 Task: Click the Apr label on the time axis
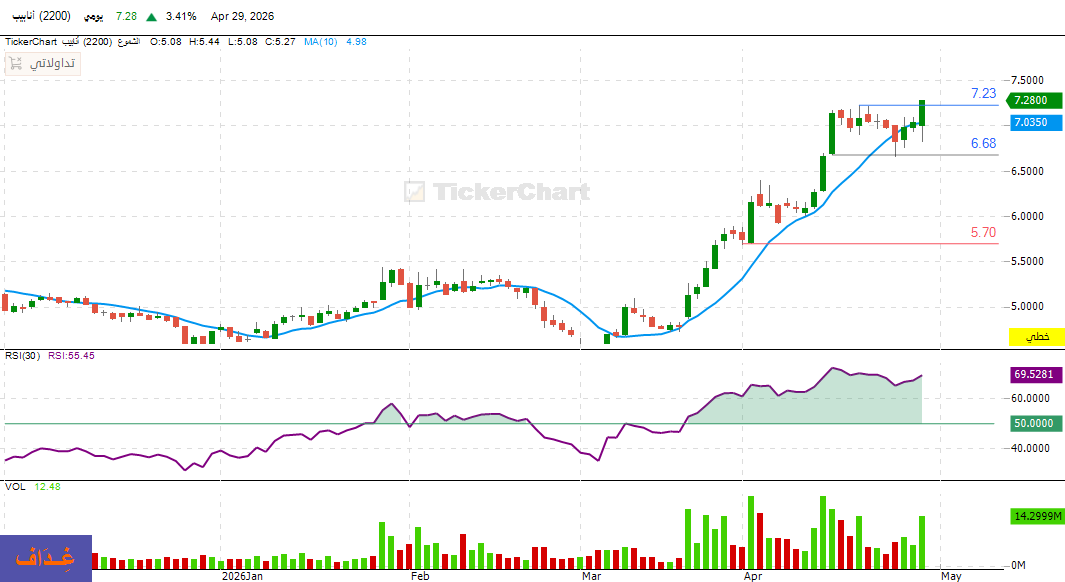751,576
